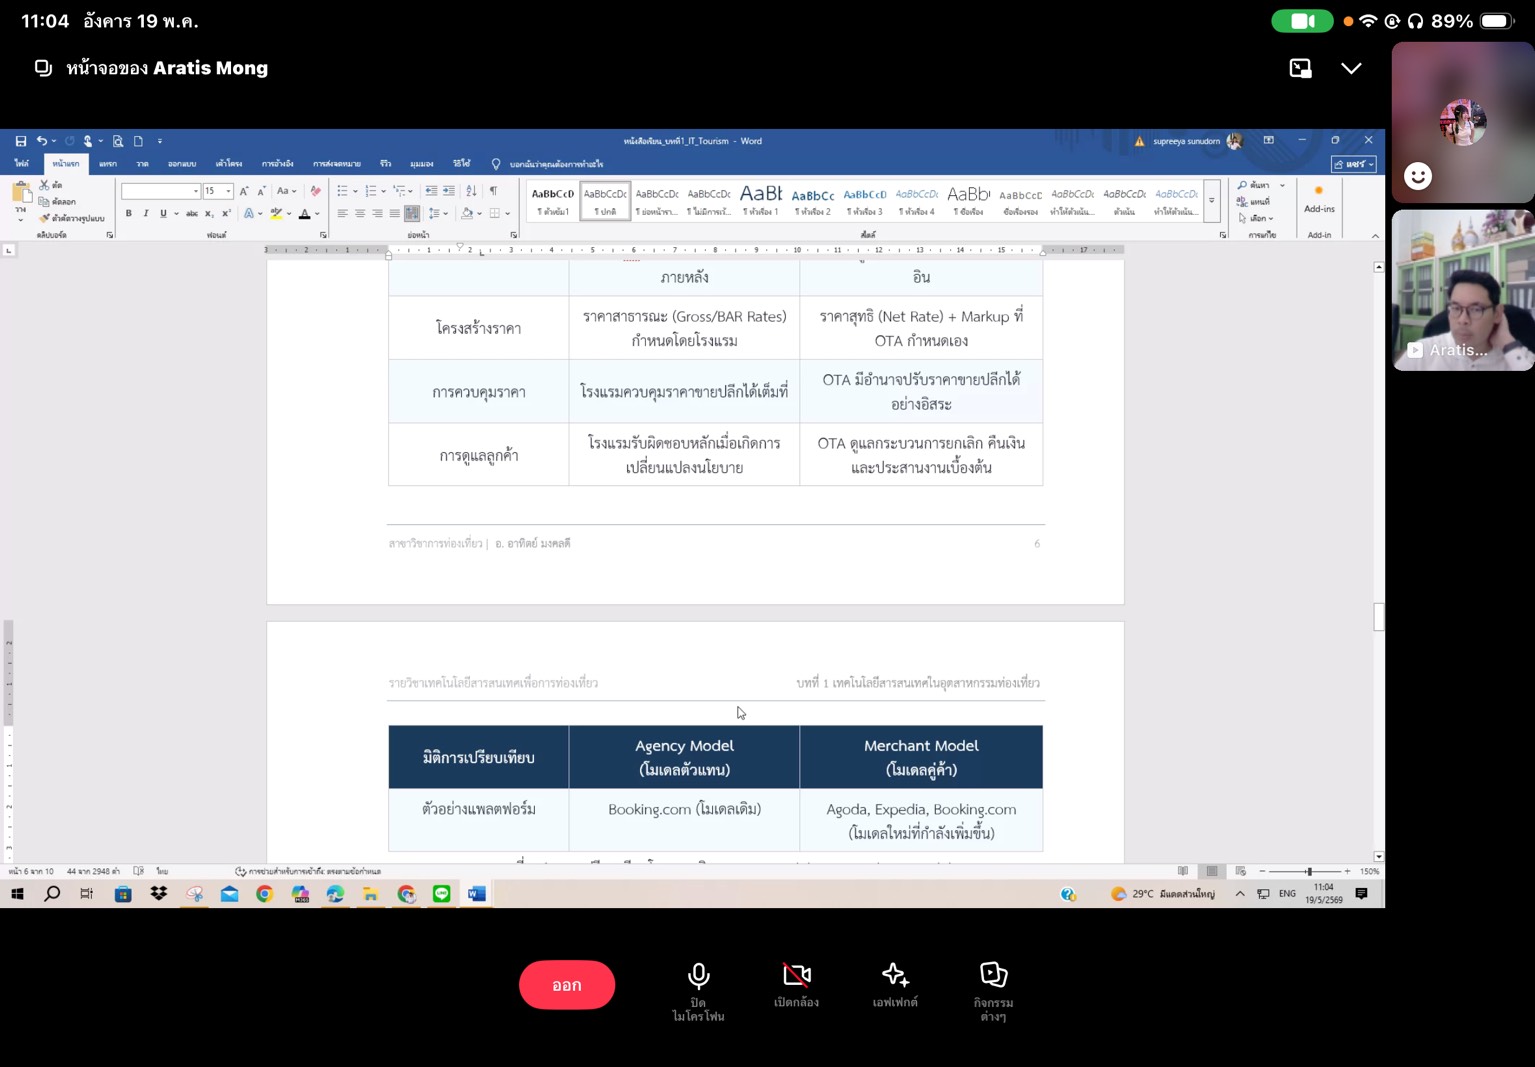
Task: Open the underline style dropdown arrow
Action: pyautogui.click(x=176, y=214)
